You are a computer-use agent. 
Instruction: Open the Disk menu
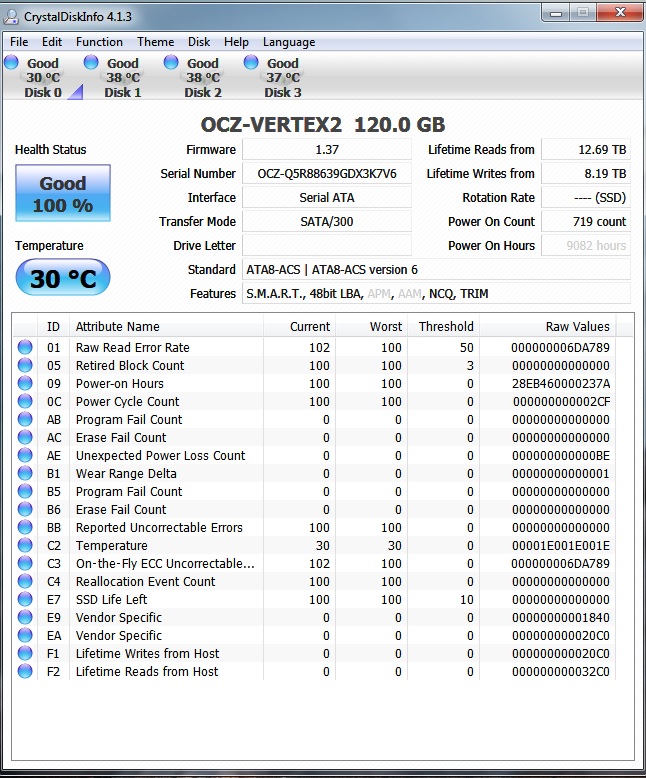[198, 42]
